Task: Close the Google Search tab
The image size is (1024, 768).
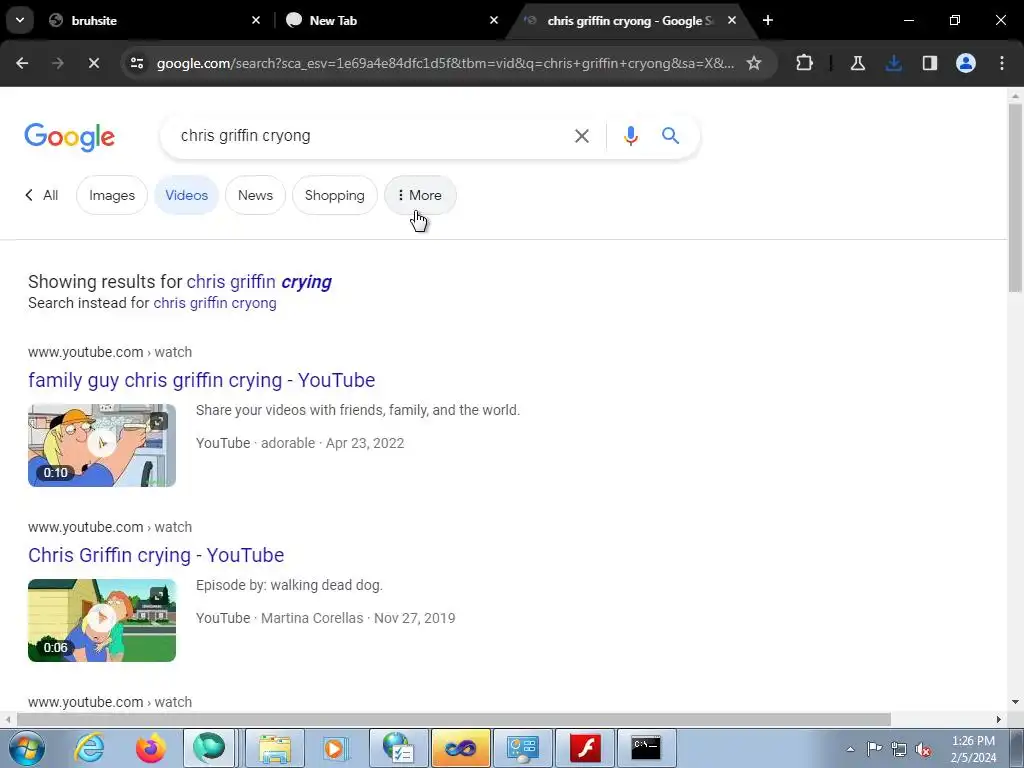Action: (732, 20)
